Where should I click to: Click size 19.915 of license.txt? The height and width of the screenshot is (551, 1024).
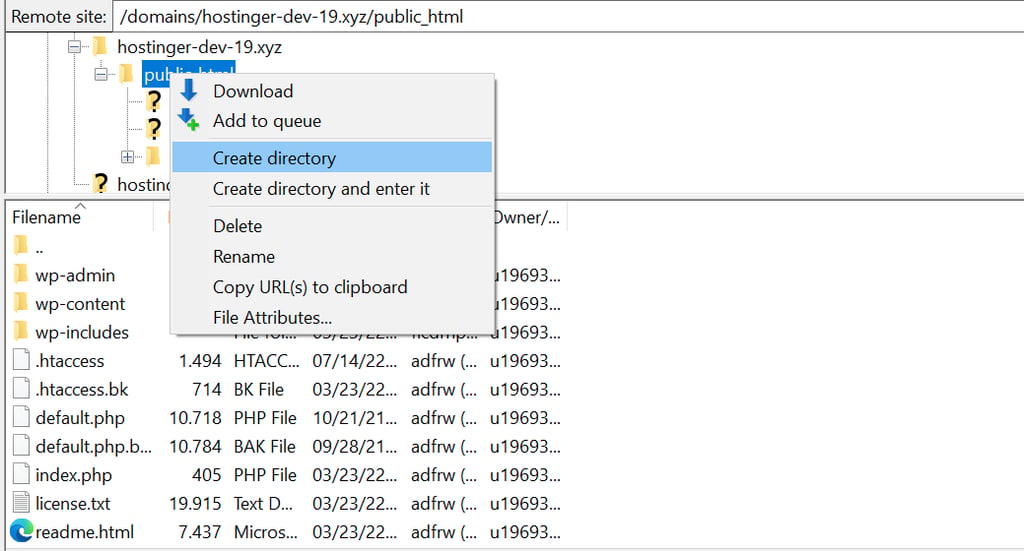coord(195,504)
